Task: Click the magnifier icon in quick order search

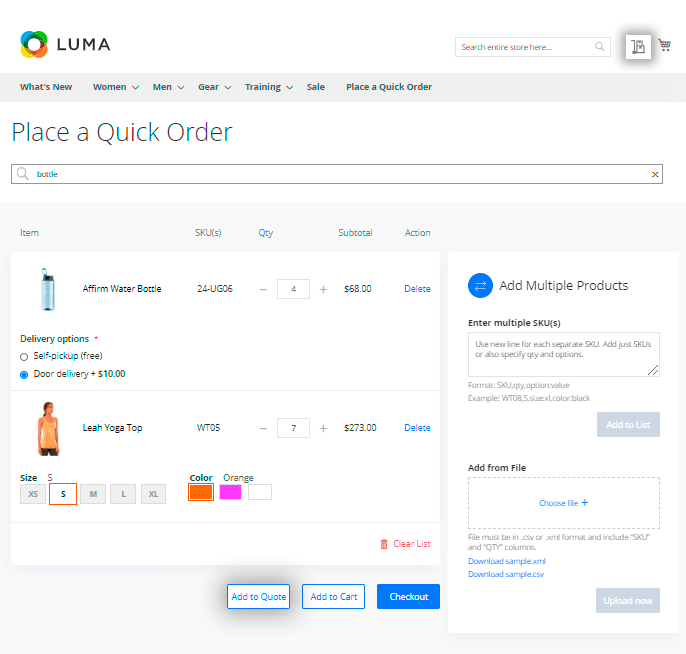Action: pos(23,174)
